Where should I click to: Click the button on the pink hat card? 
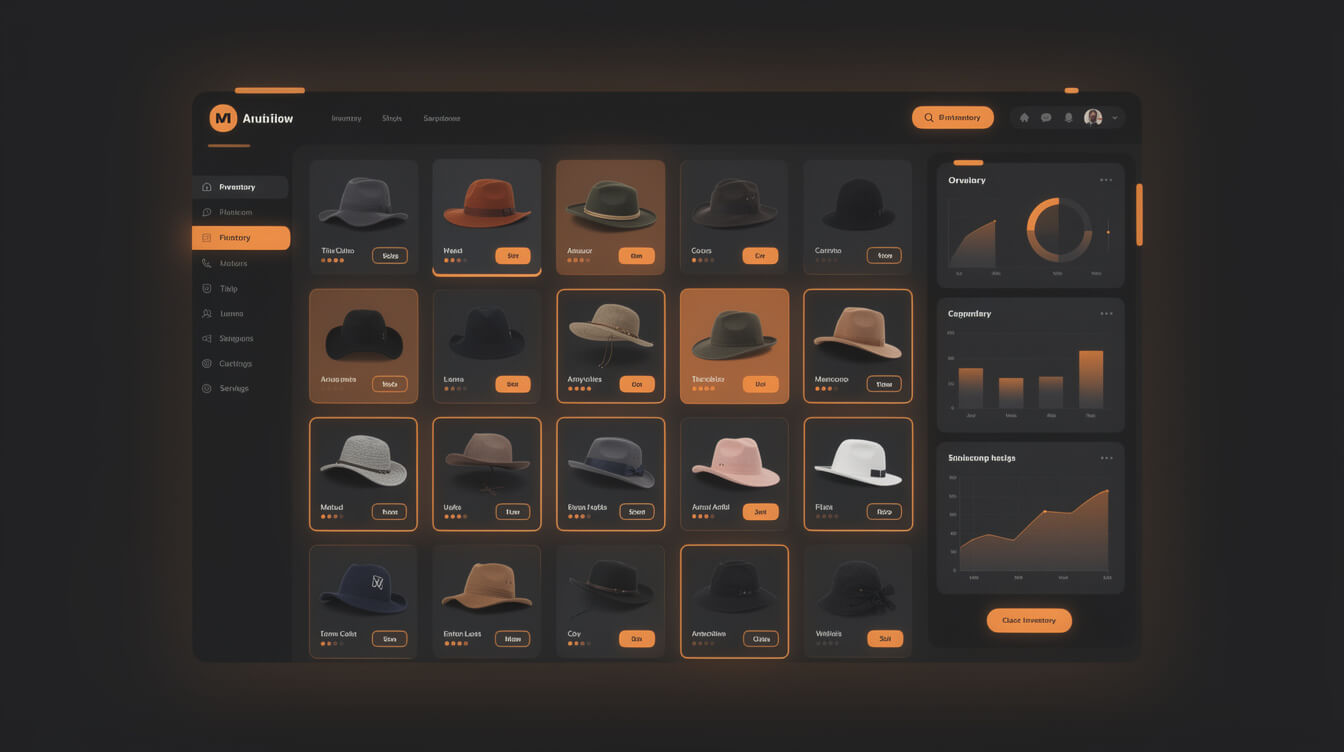pyautogui.click(x=760, y=512)
